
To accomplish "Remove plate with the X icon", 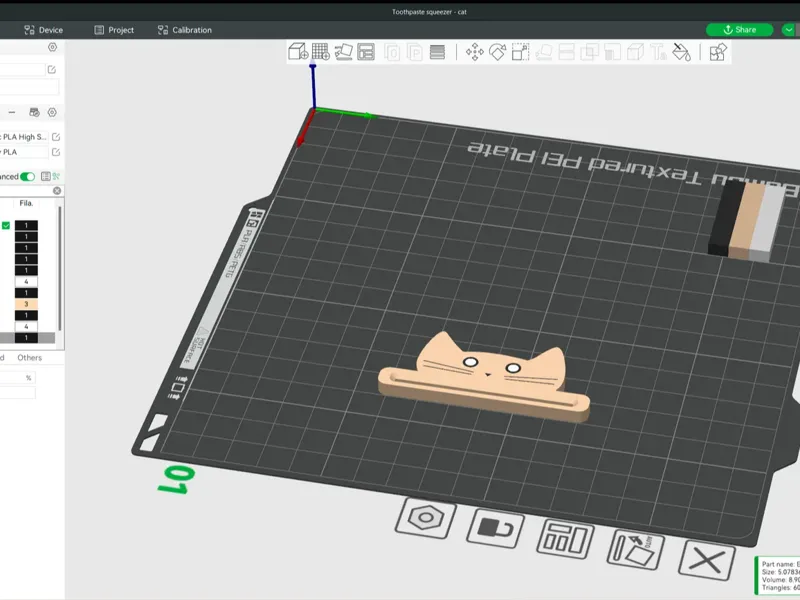I will point(707,560).
